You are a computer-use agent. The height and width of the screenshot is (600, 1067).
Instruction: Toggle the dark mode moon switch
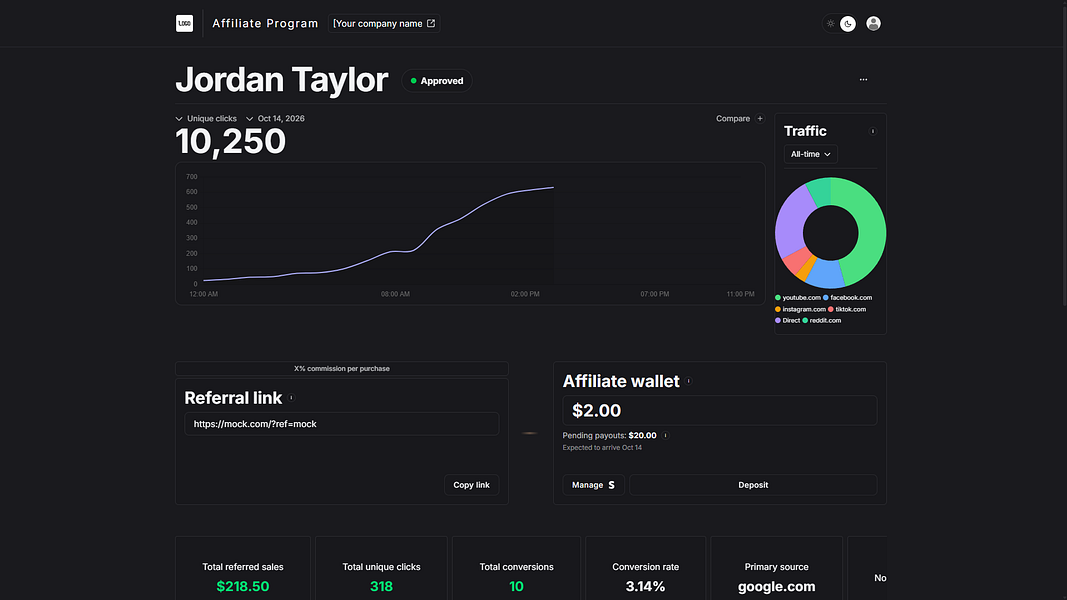click(x=848, y=24)
